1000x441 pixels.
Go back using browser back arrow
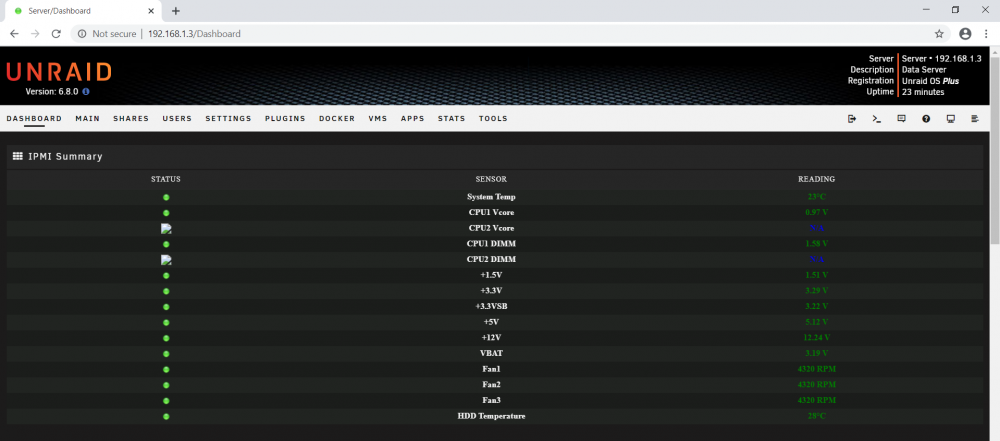[x=14, y=34]
